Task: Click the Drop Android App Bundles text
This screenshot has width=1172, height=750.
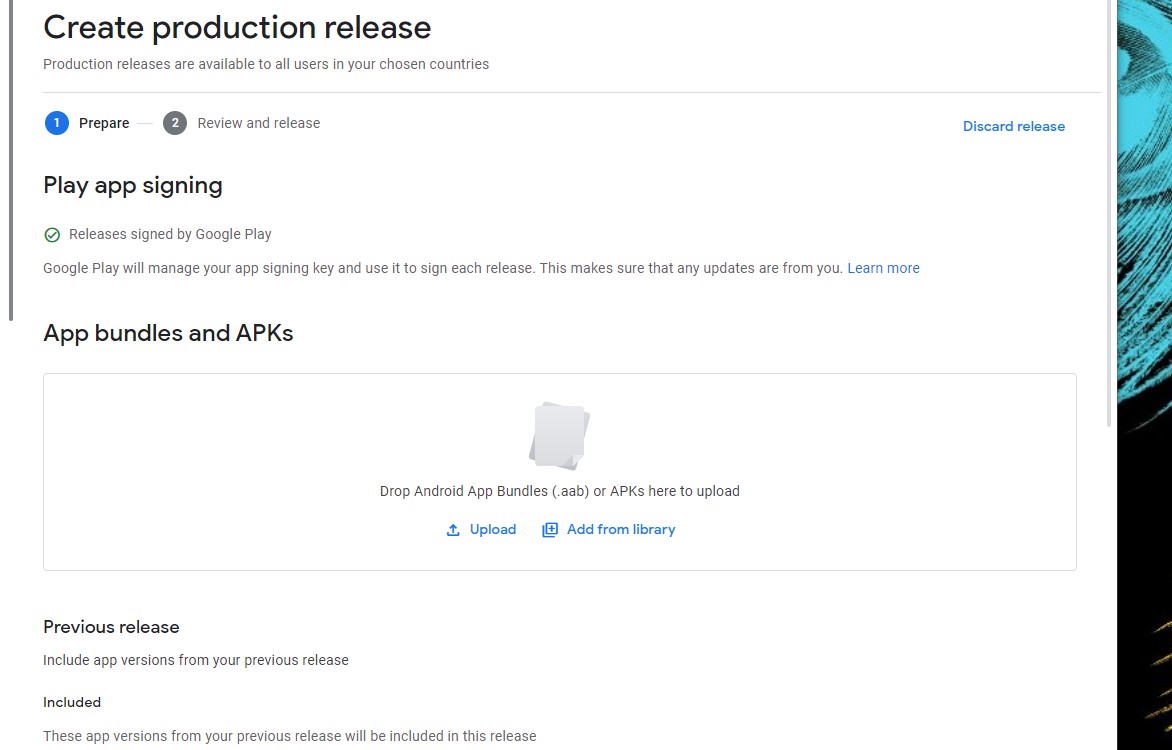Action: tap(559, 491)
